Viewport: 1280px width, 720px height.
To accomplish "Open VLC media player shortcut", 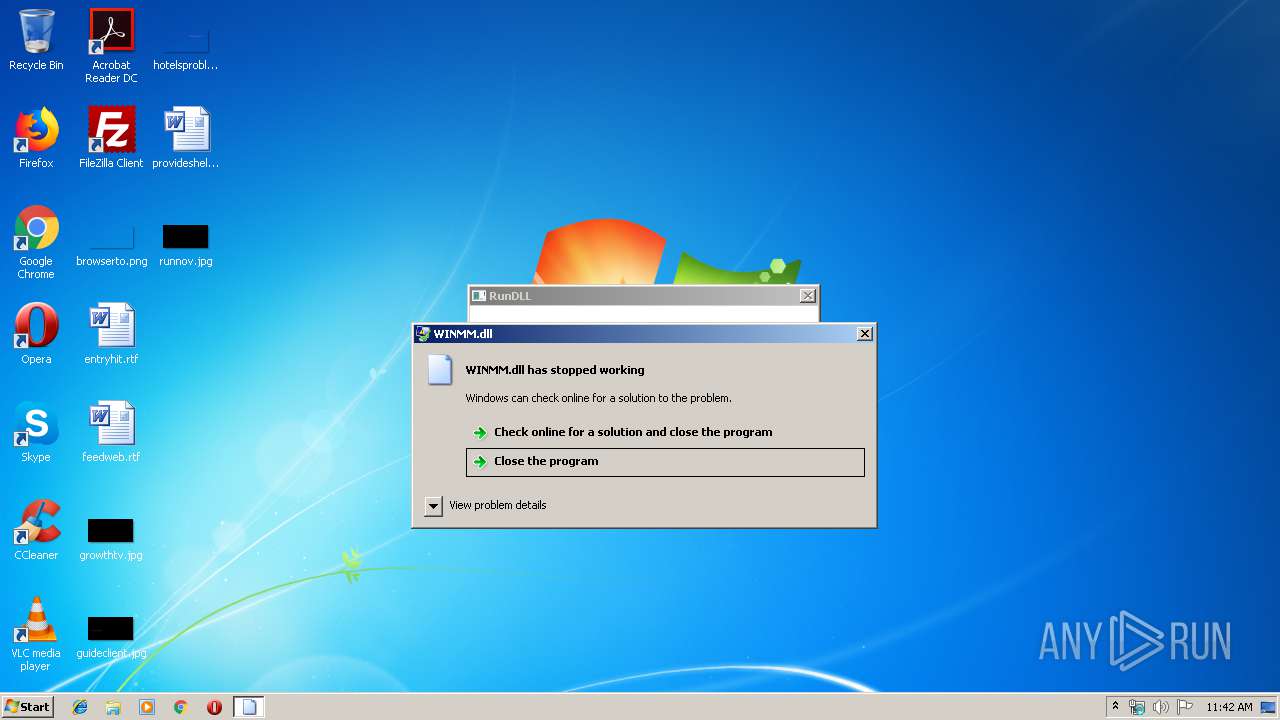I will [36, 634].
